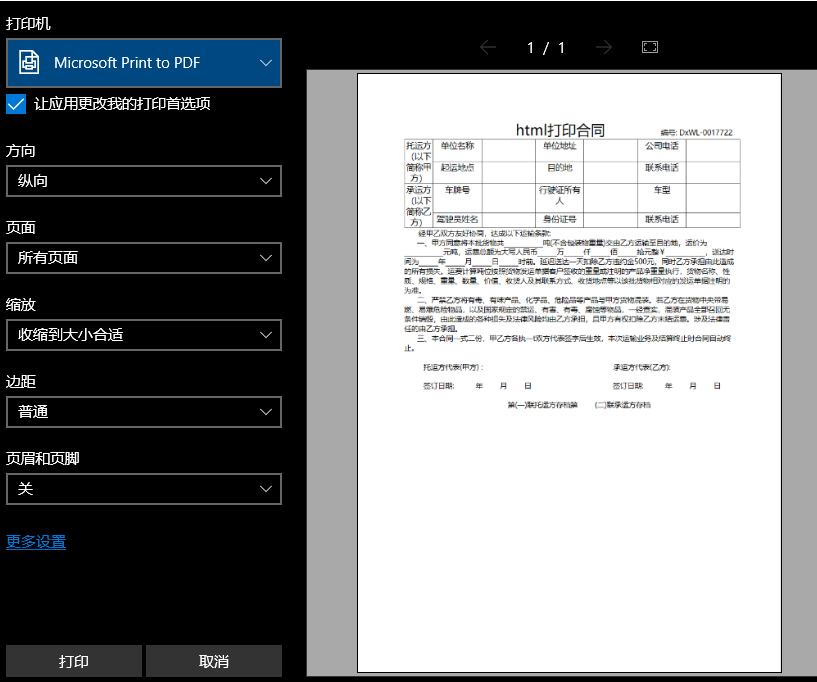Viewport: 817px width, 682px height.
Task: Click the page number 1 / 1 indicator
Action: click(546, 48)
